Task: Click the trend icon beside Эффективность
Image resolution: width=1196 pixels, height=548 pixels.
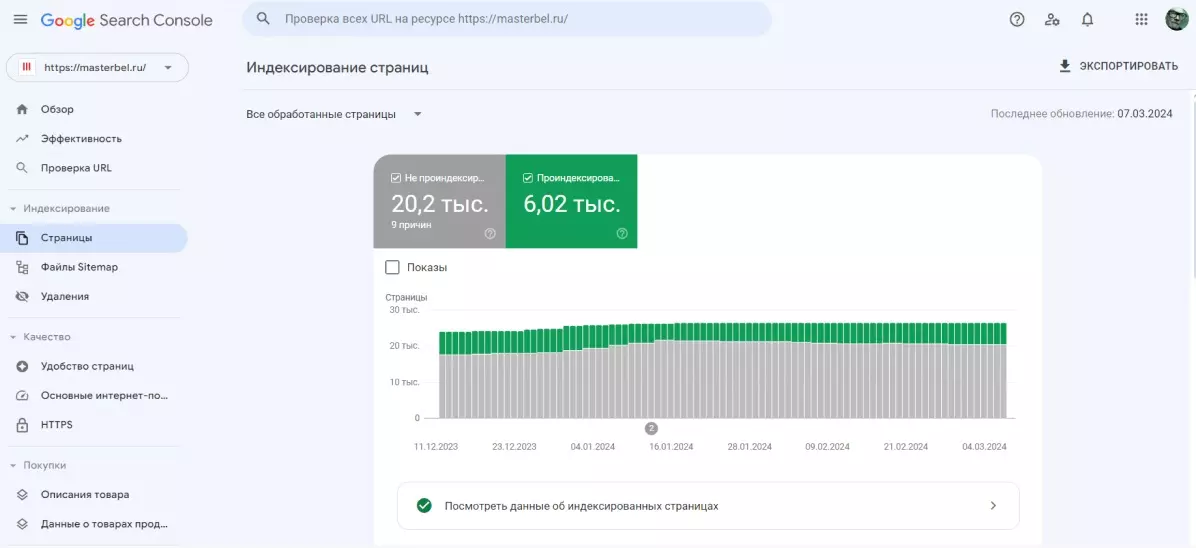Action: [x=22, y=139]
